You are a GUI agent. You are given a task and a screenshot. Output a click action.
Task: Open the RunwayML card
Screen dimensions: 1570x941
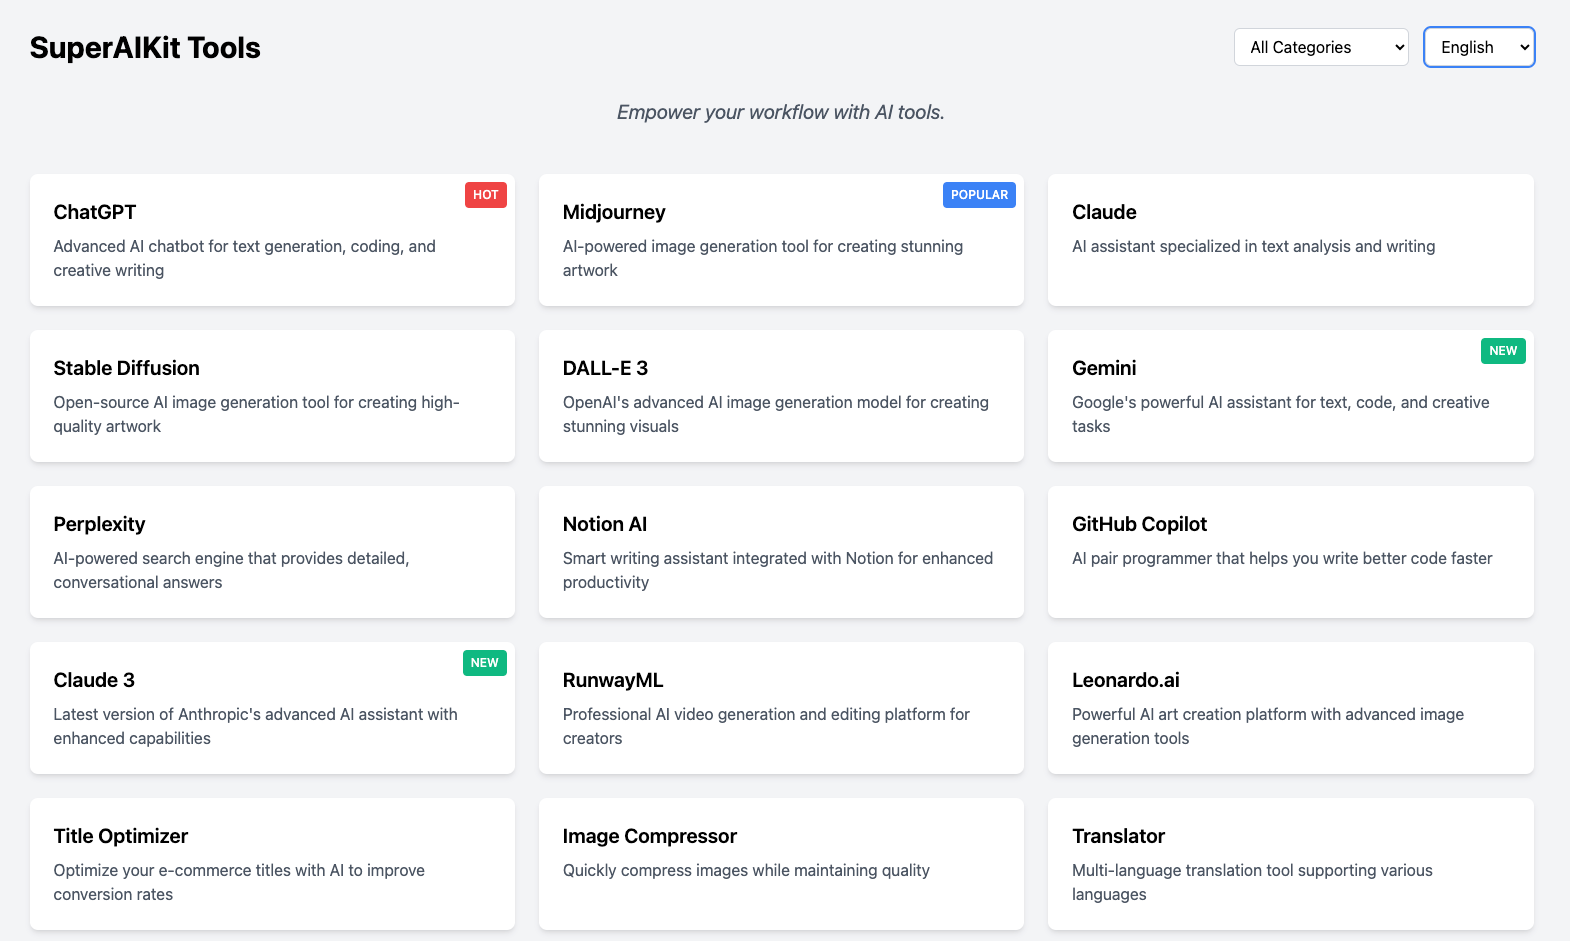point(781,708)
